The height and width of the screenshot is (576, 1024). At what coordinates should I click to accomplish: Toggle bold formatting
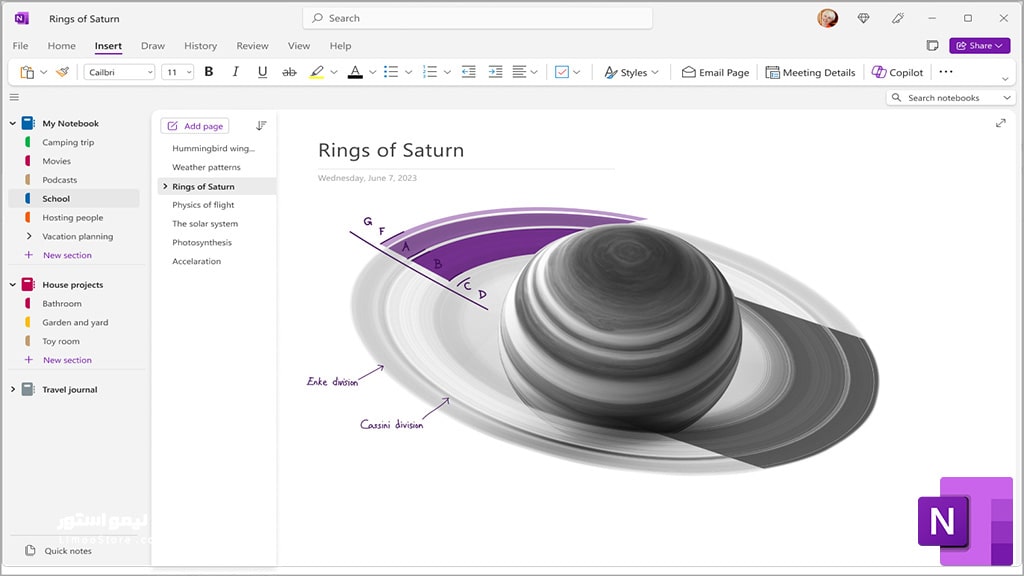click(x=209, y=72)
